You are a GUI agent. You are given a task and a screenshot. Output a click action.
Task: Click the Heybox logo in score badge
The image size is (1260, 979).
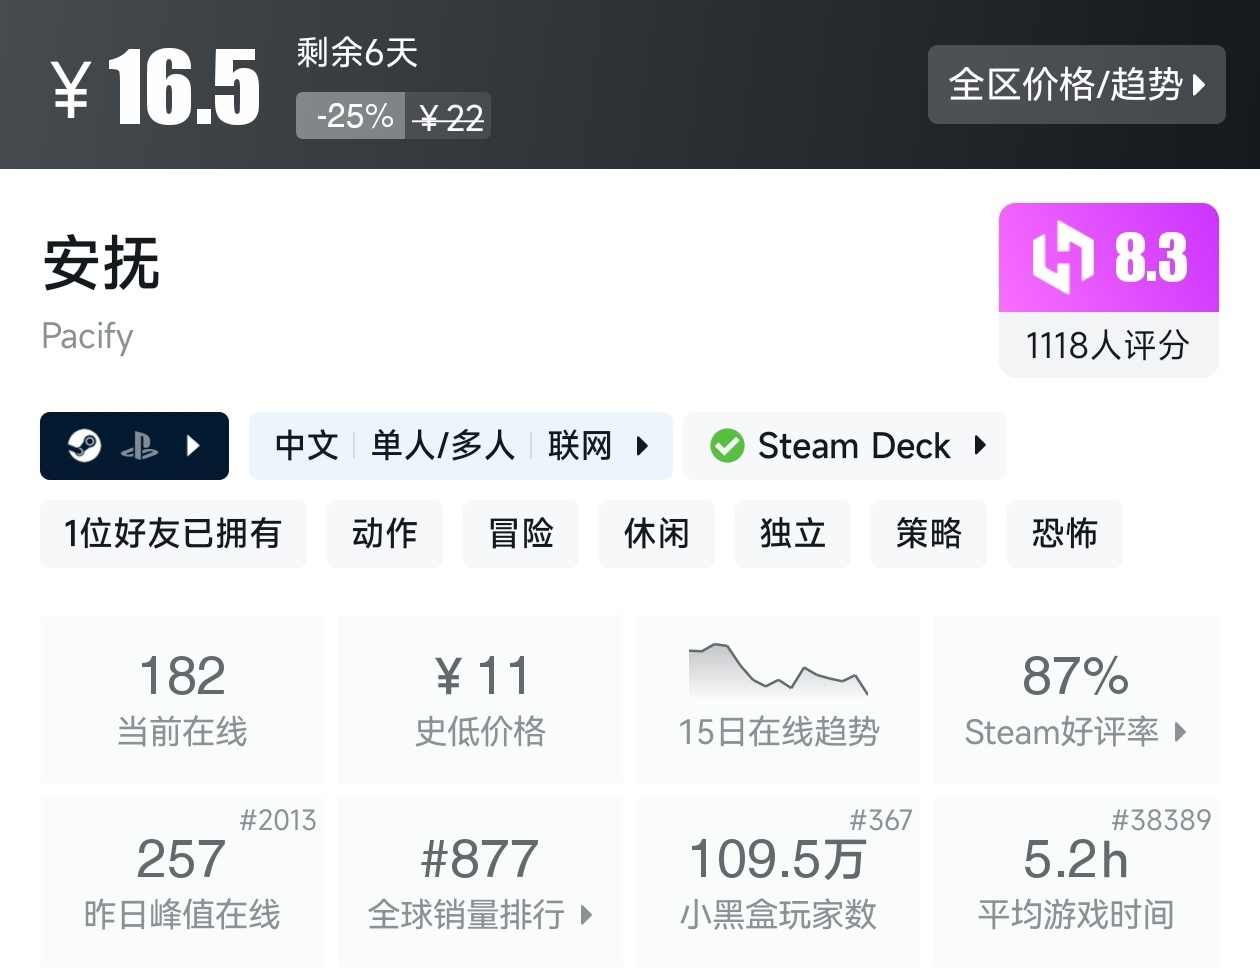(1063, 257)
